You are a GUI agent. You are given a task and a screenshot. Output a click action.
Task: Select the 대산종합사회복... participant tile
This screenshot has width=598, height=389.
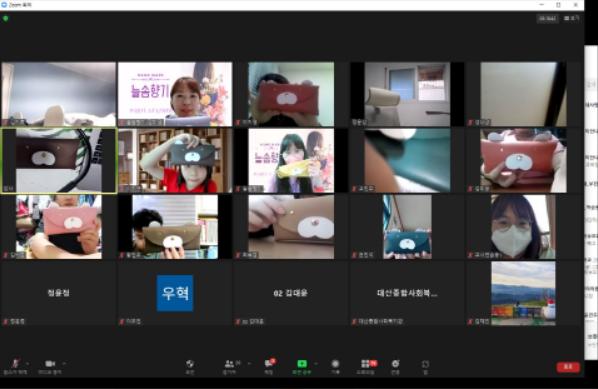(407, 293)
